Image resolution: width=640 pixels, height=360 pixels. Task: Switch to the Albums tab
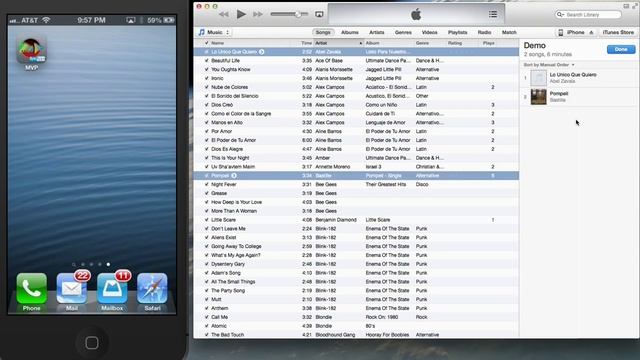coord(350,32)
